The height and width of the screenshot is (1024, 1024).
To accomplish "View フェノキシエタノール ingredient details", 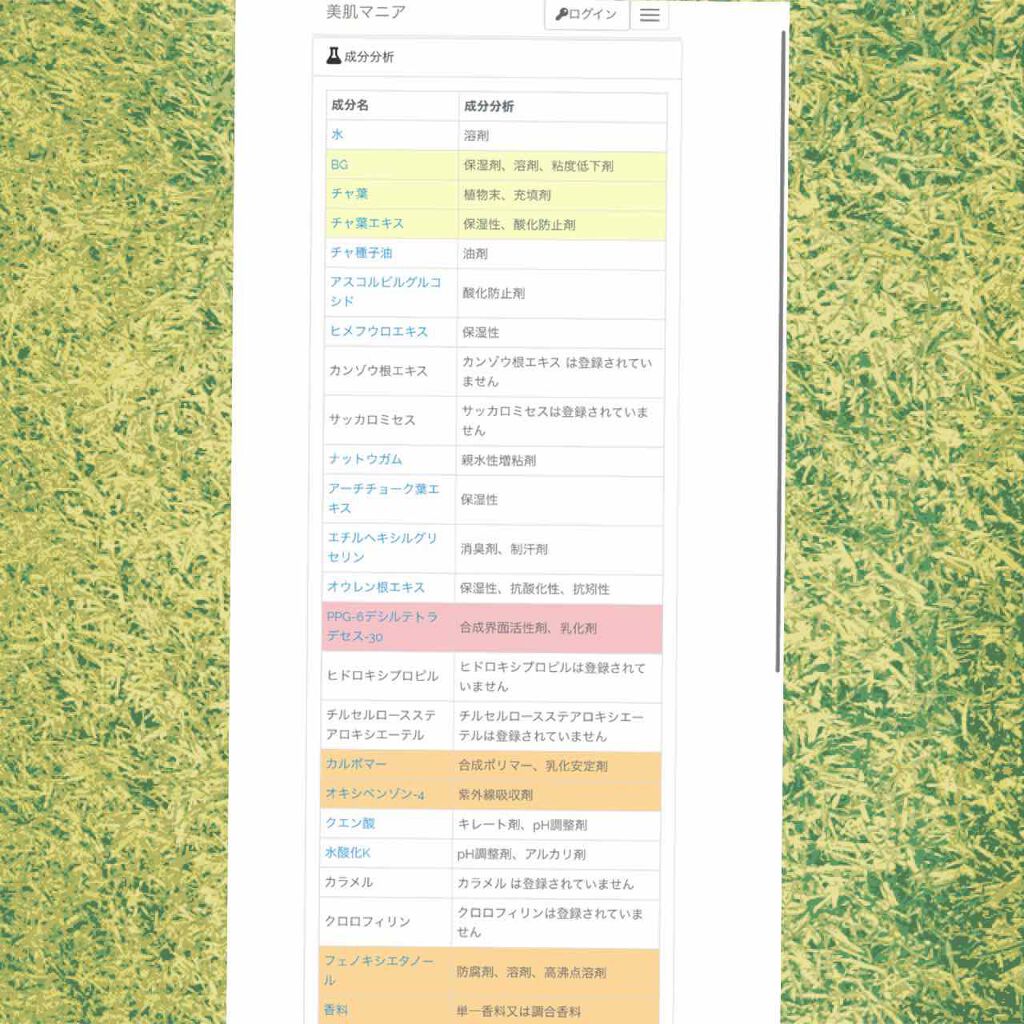I will (x=378, y=970).
